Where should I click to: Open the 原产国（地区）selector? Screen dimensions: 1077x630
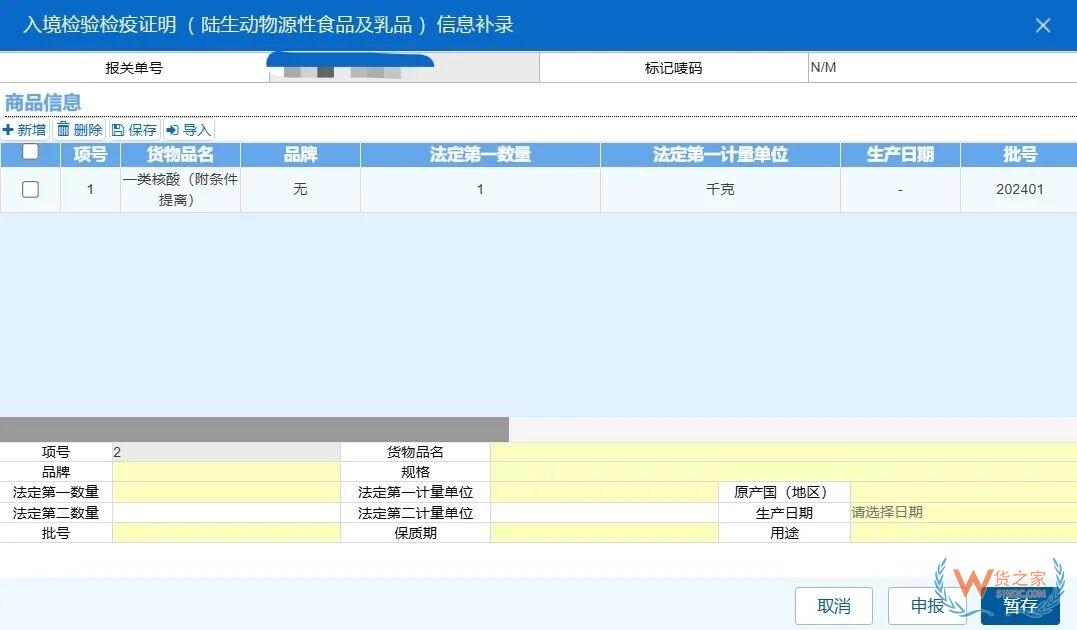pos(960,492)
